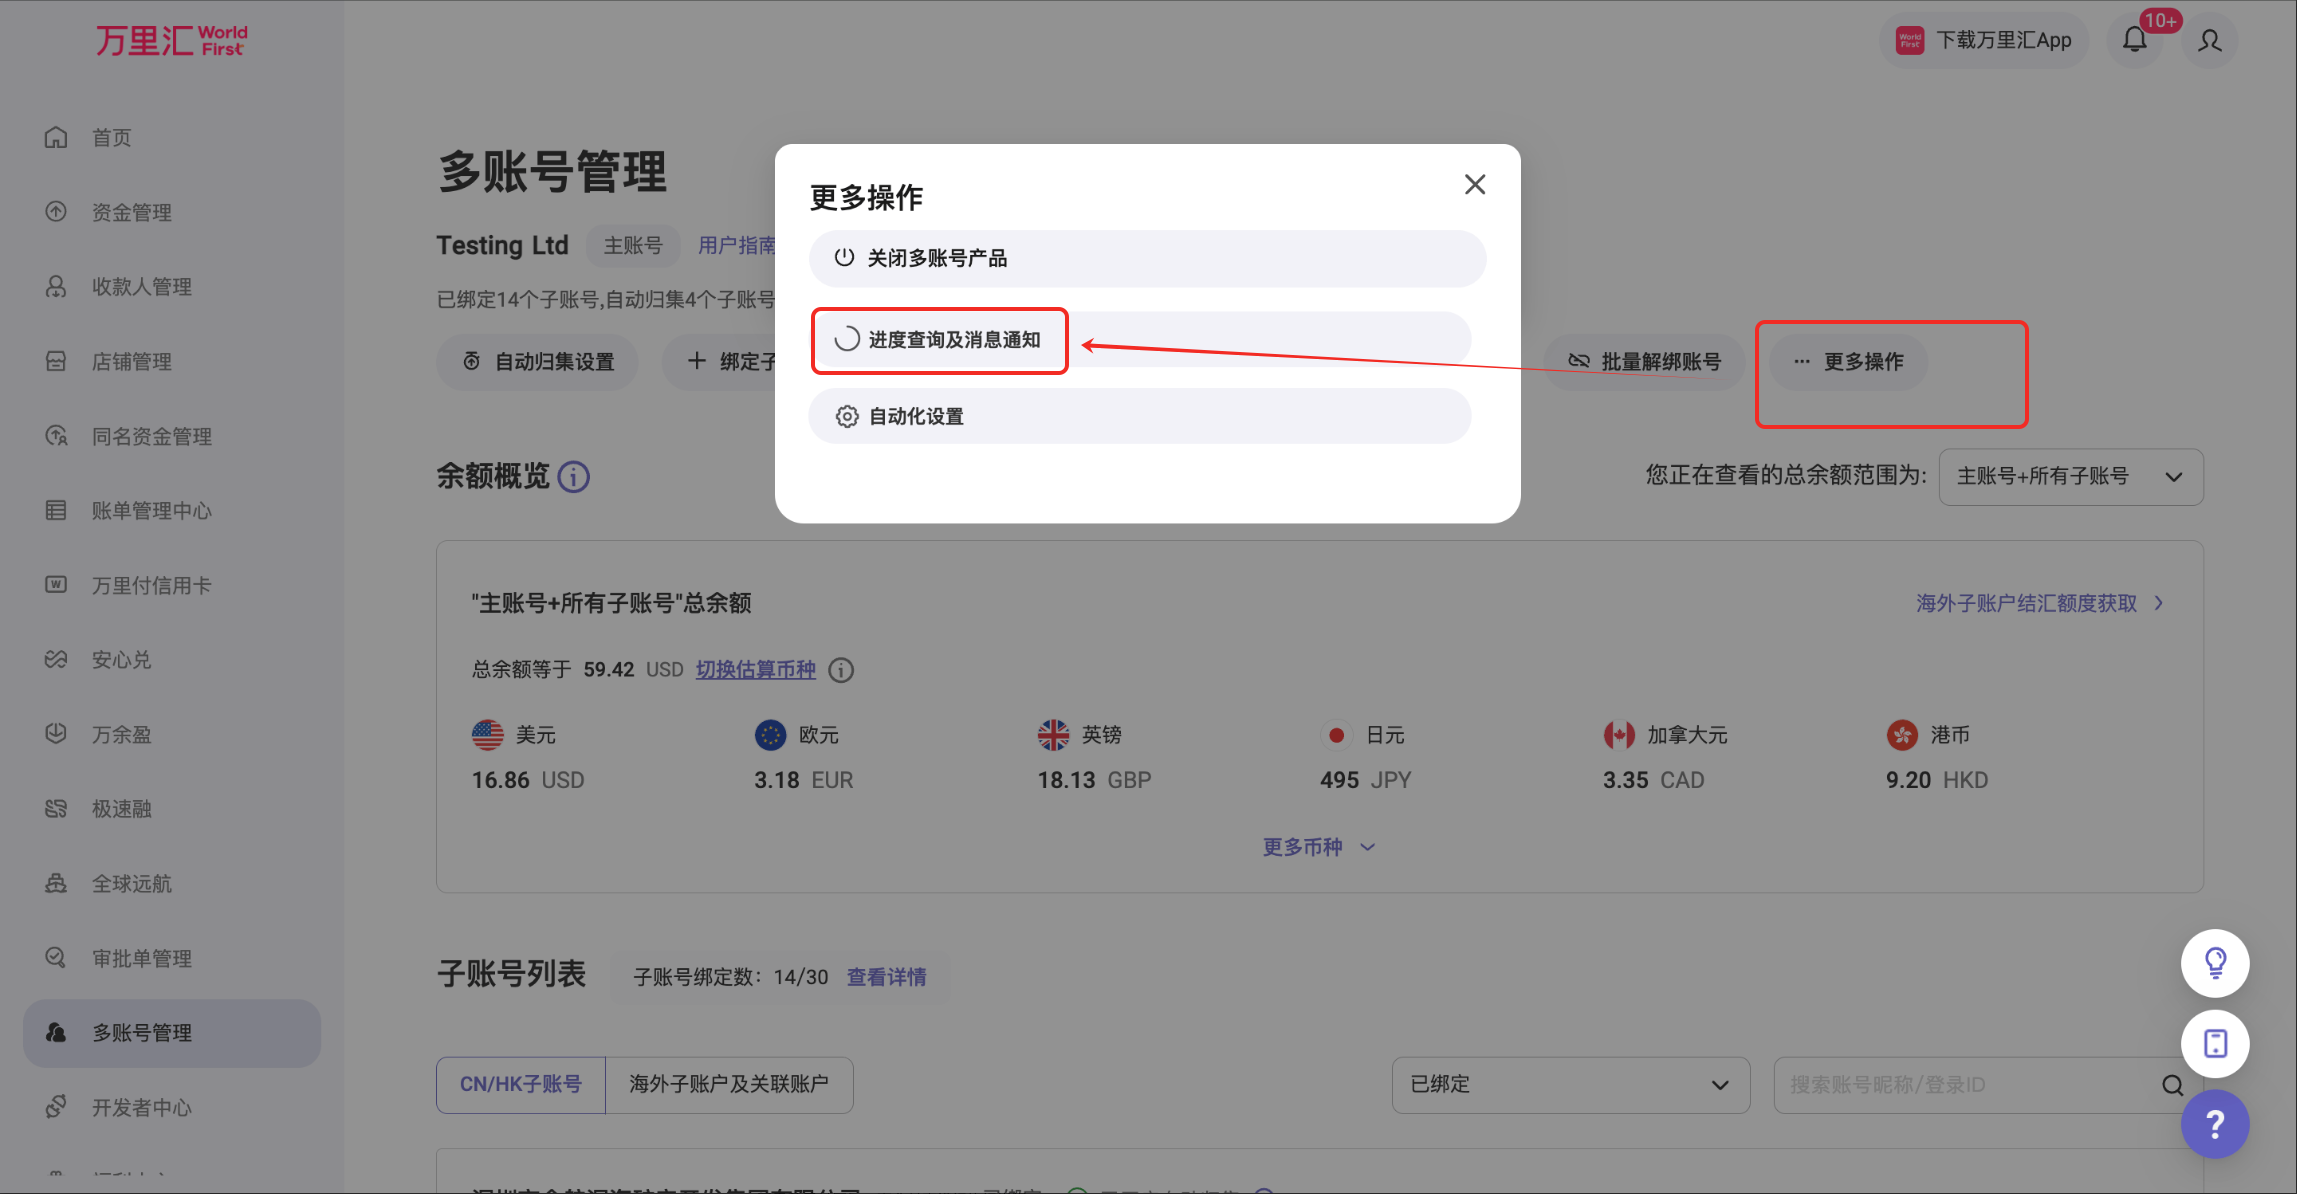Choose 关闭多账号产品 option
2297x1194 pixels.
point(1147,258)
